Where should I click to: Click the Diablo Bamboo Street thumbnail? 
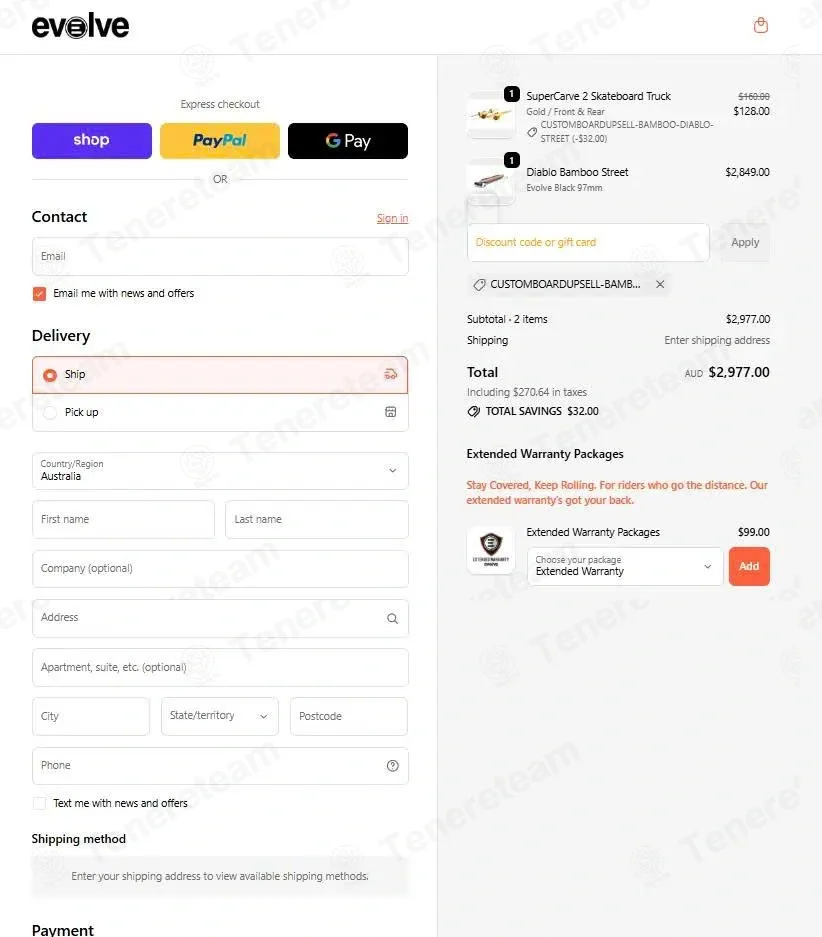click(490, 180)
